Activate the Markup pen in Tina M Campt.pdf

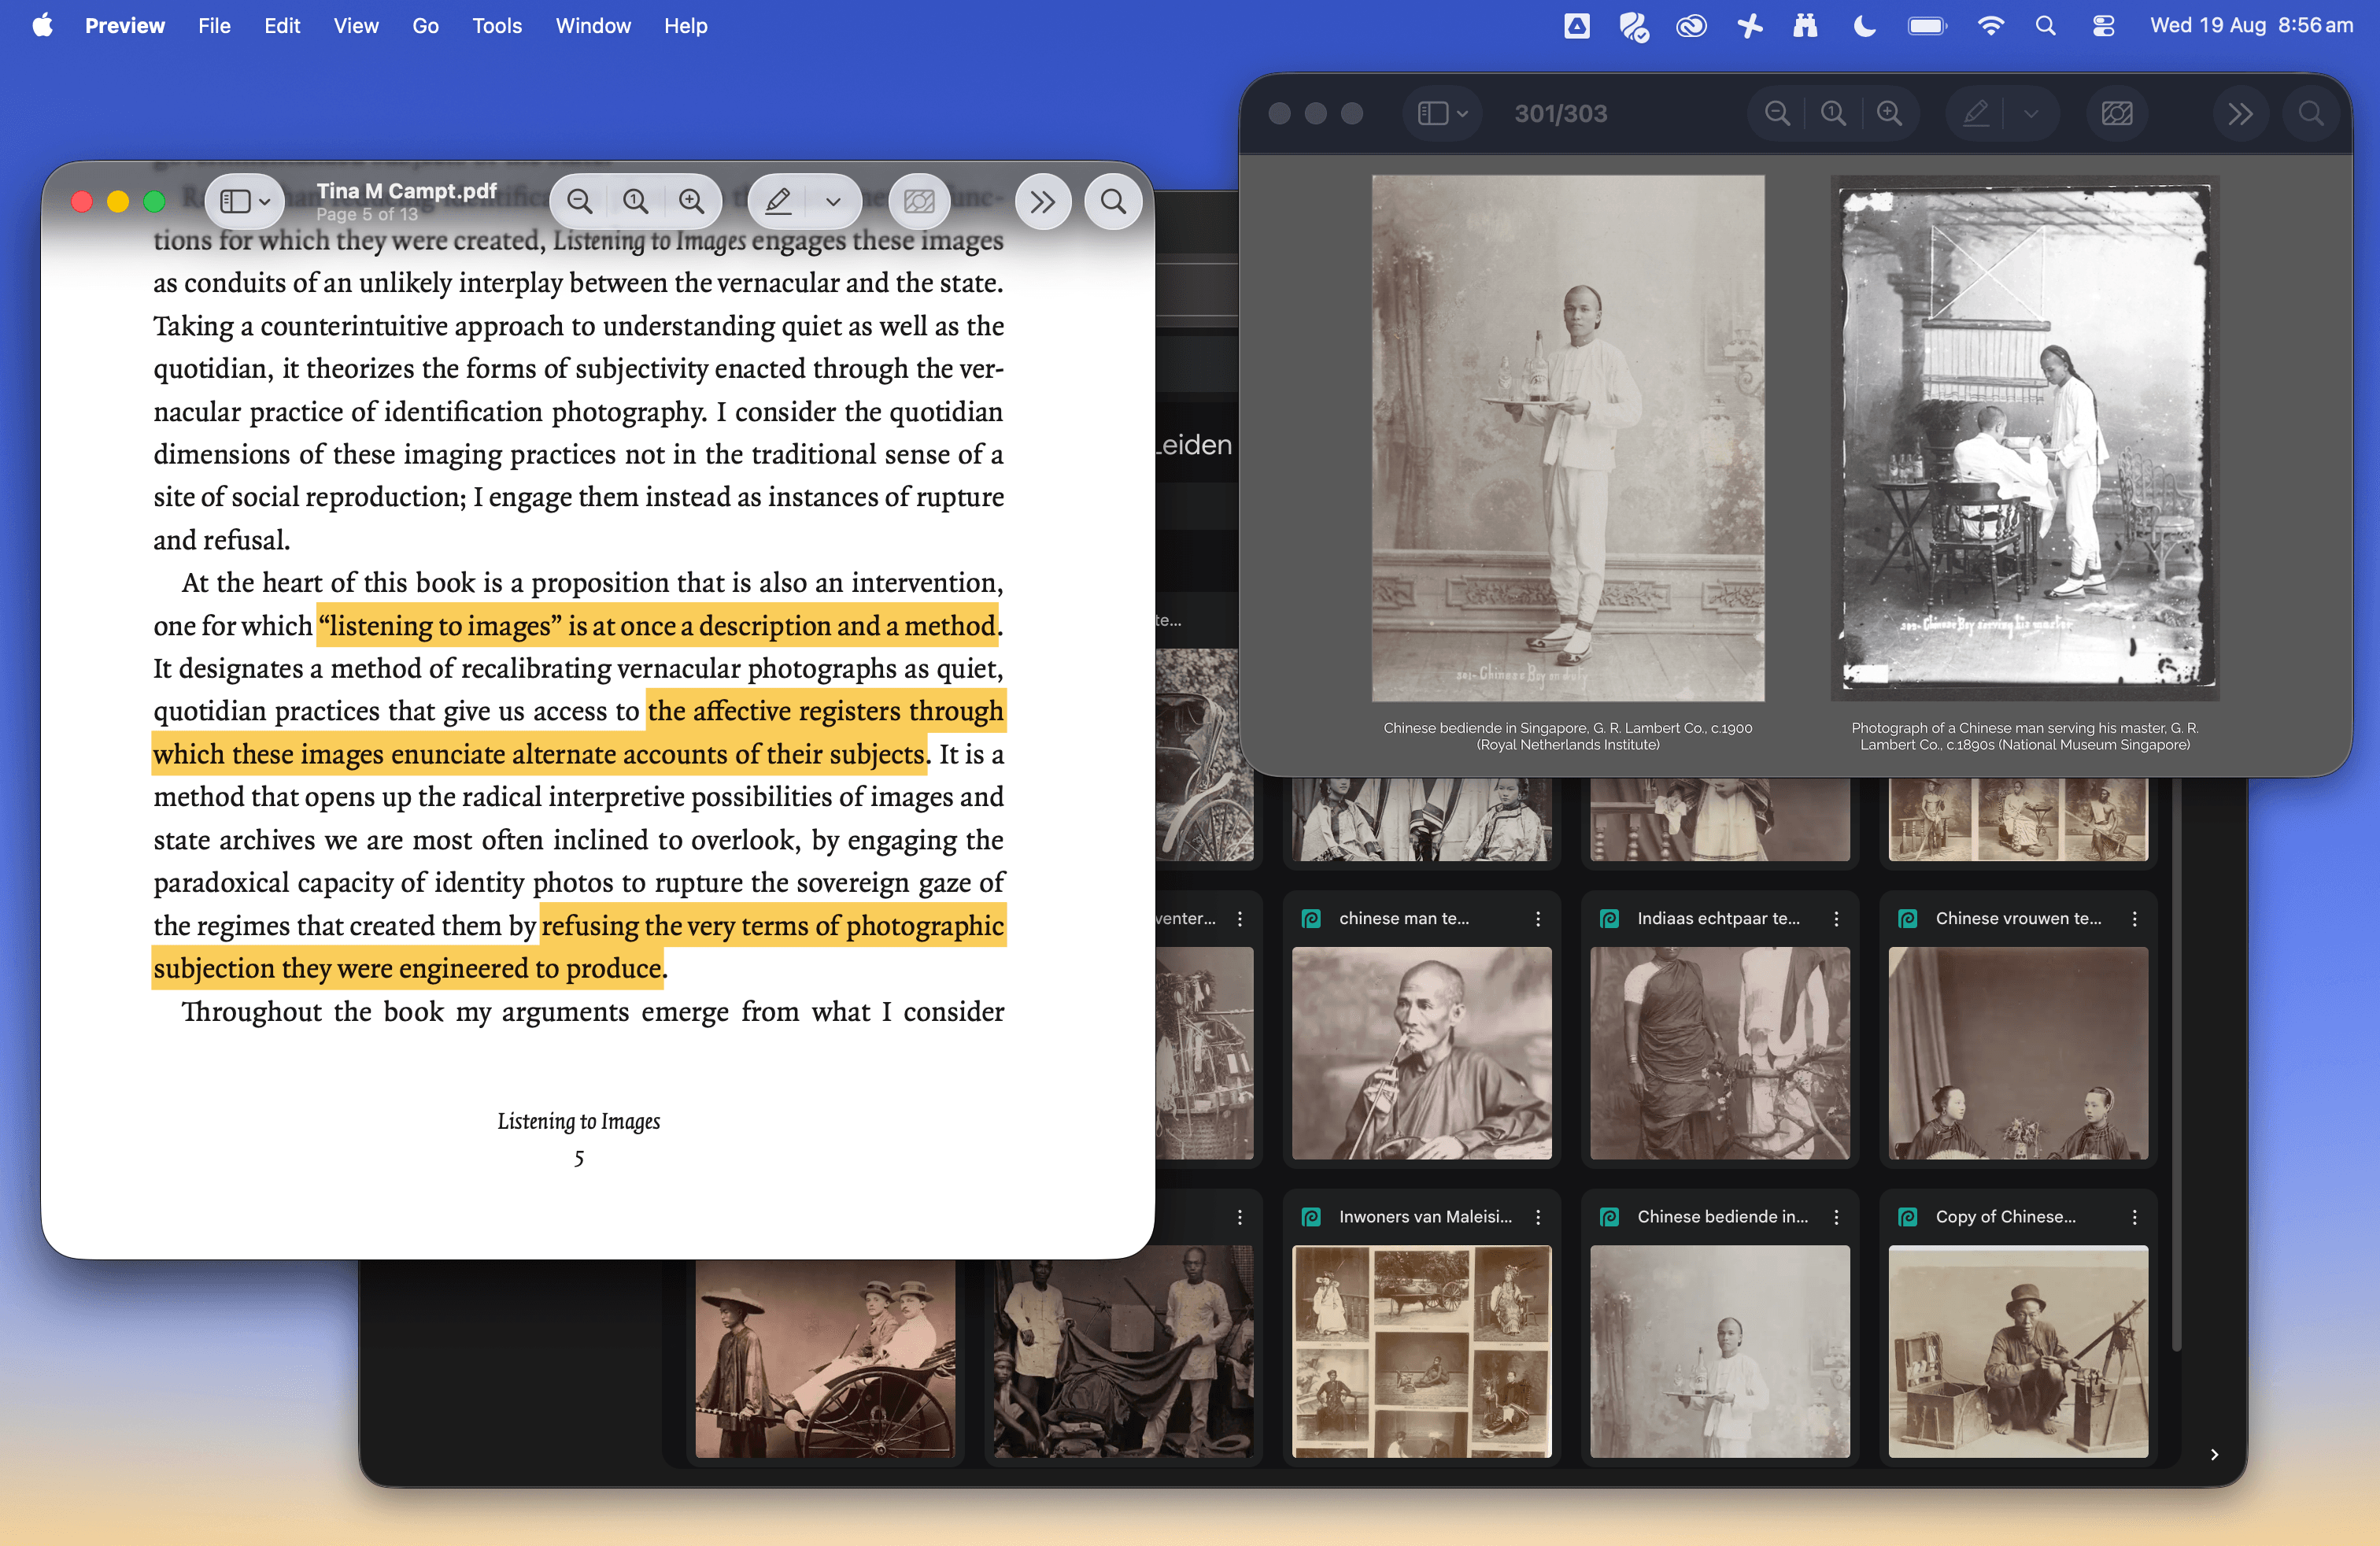pyautogui.click(x=778, y=201)
